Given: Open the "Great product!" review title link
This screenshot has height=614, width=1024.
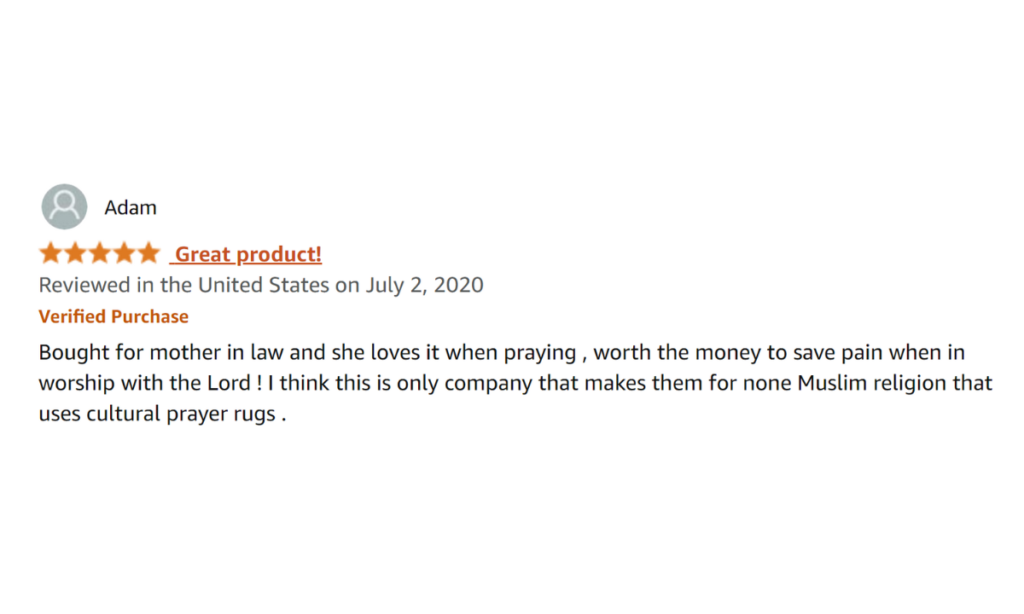Looking at the screenshot, I should [248, 255].
